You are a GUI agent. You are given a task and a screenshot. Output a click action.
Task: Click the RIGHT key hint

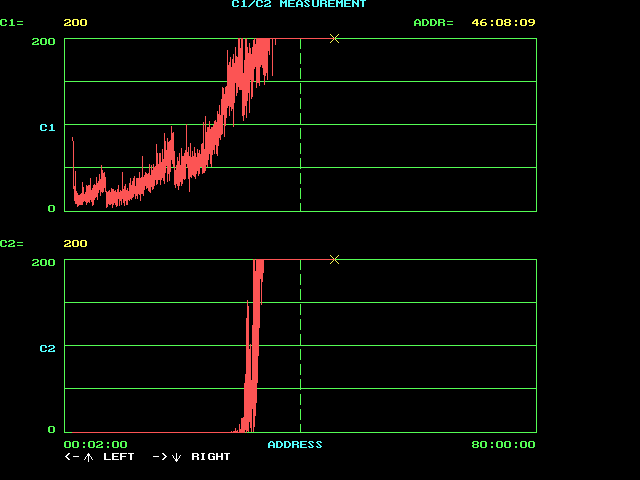tap(211, 457)
